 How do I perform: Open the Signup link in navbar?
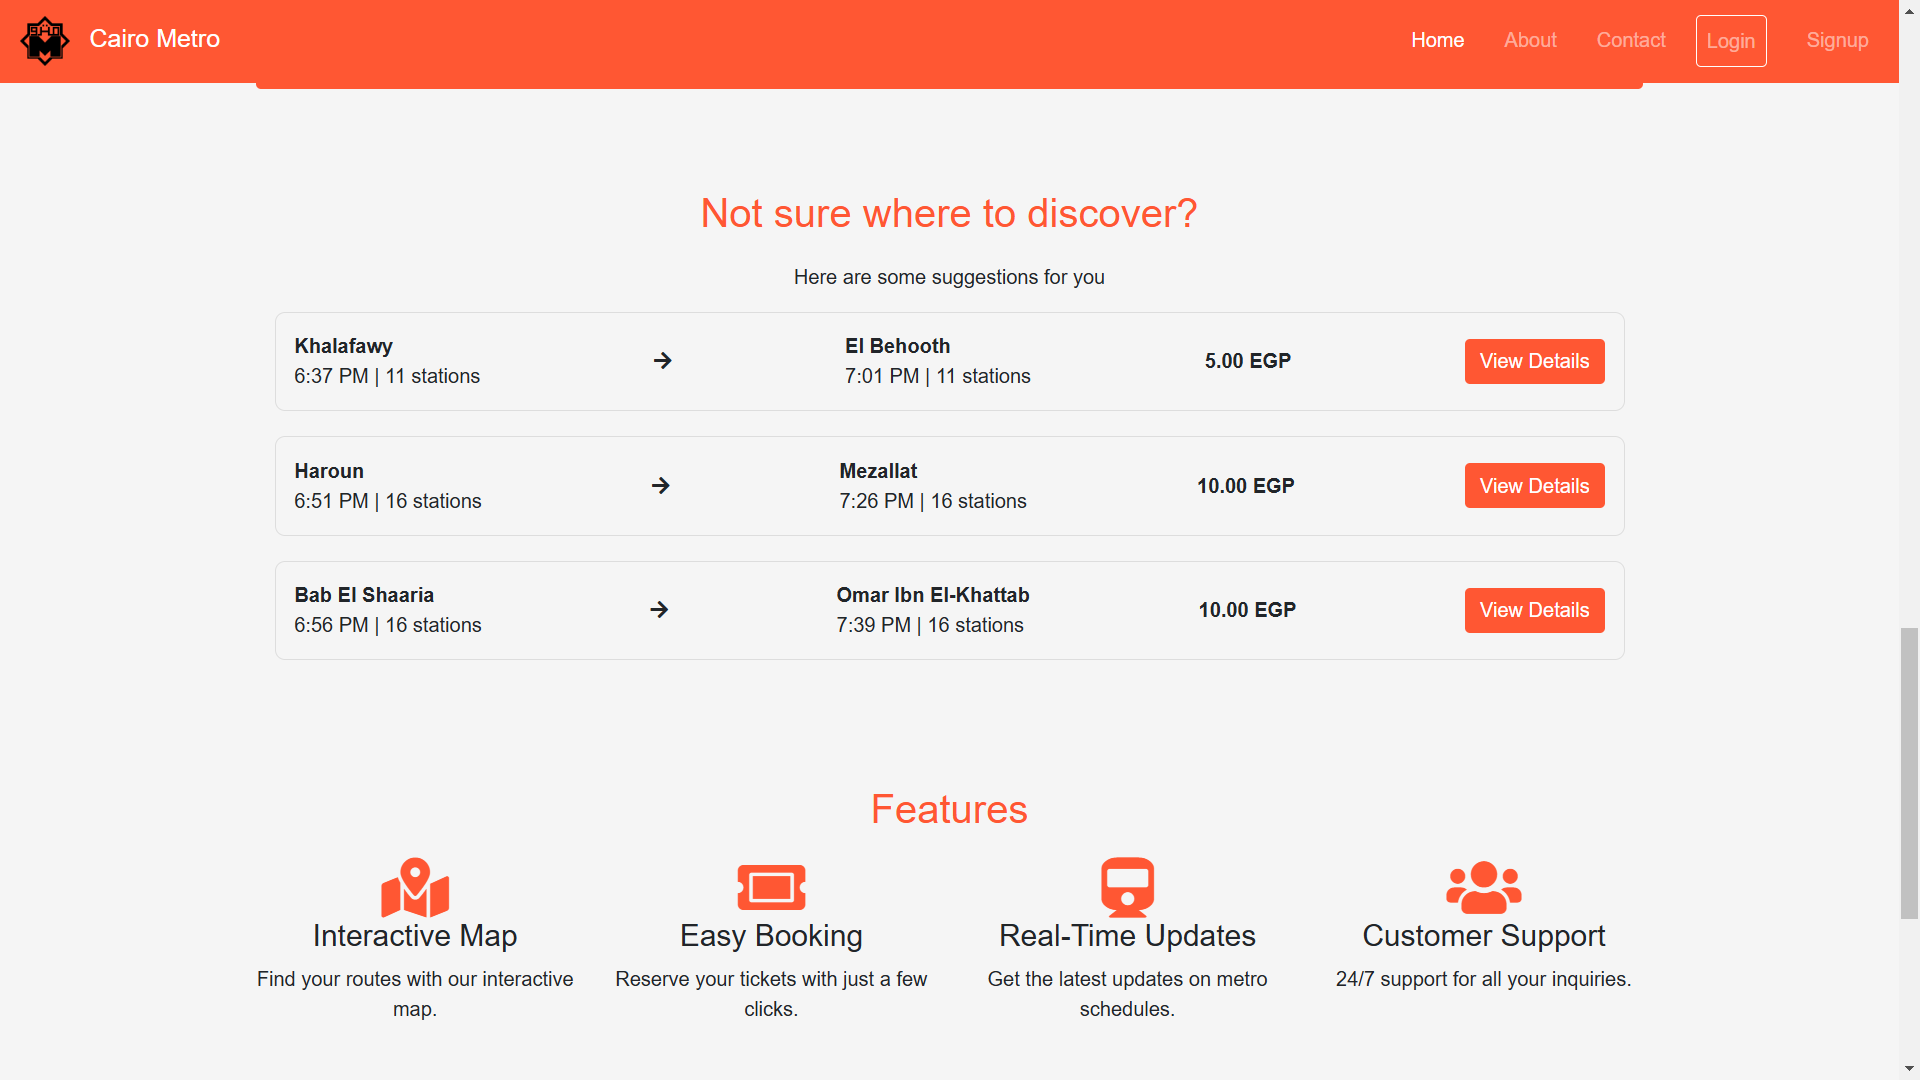[1837, 40]
